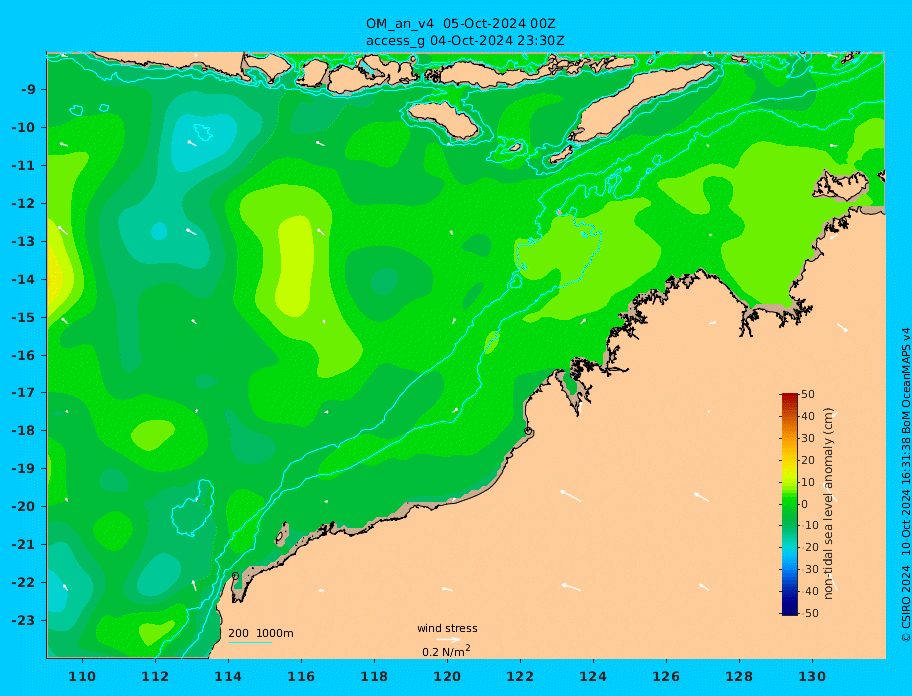
Task: Click the 120 longitude axis label
Action: 447,676
